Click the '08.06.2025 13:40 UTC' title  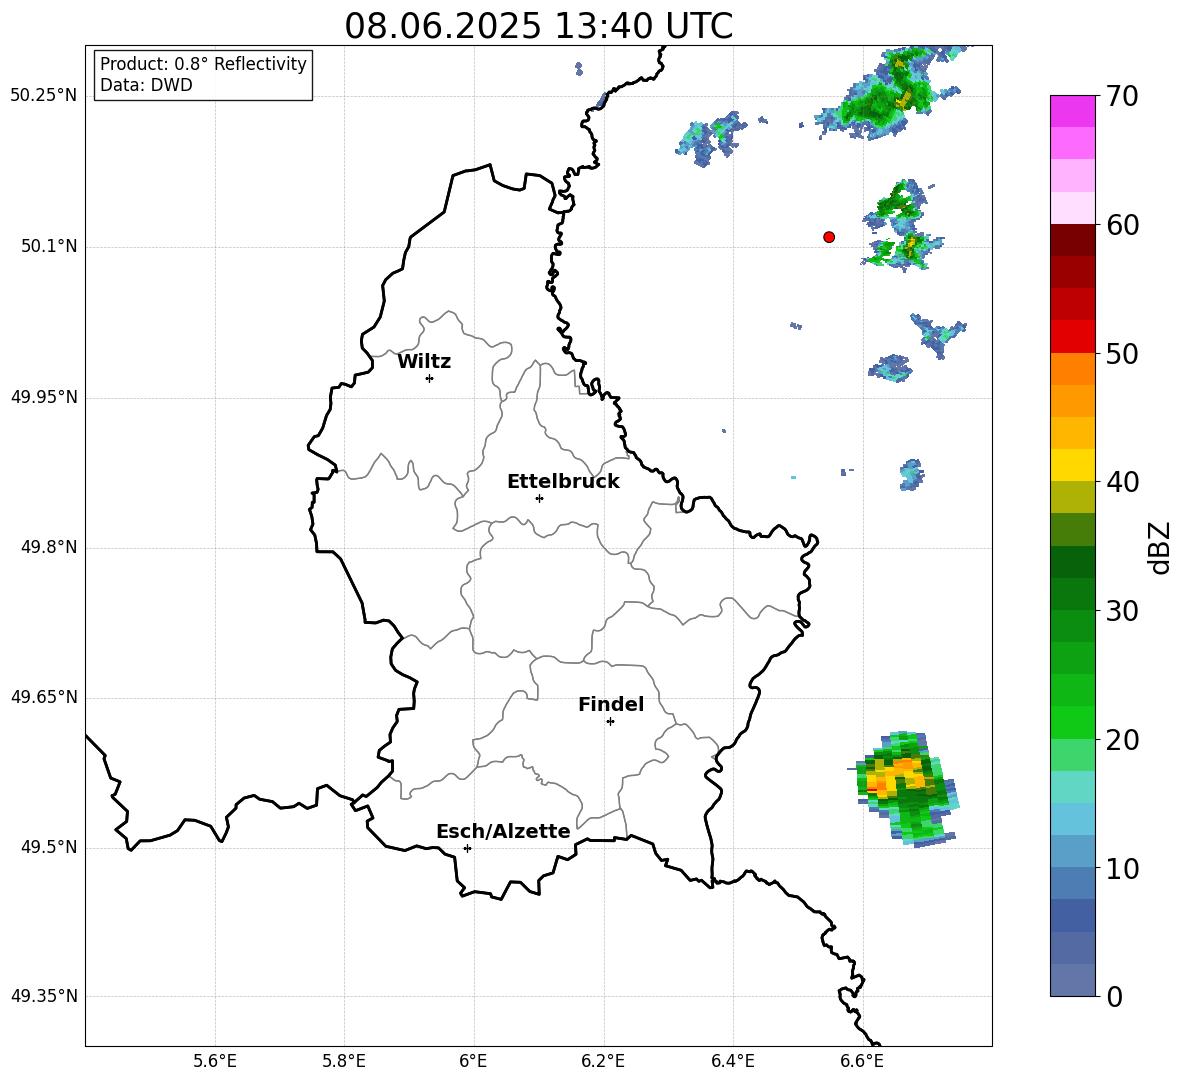(538, 26)
